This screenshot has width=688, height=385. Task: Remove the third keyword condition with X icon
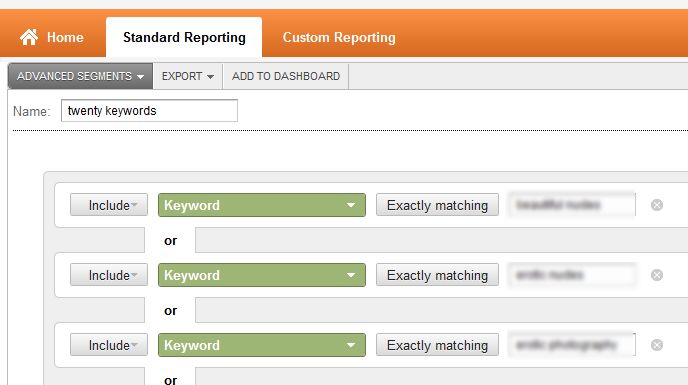tap(657, 345)
